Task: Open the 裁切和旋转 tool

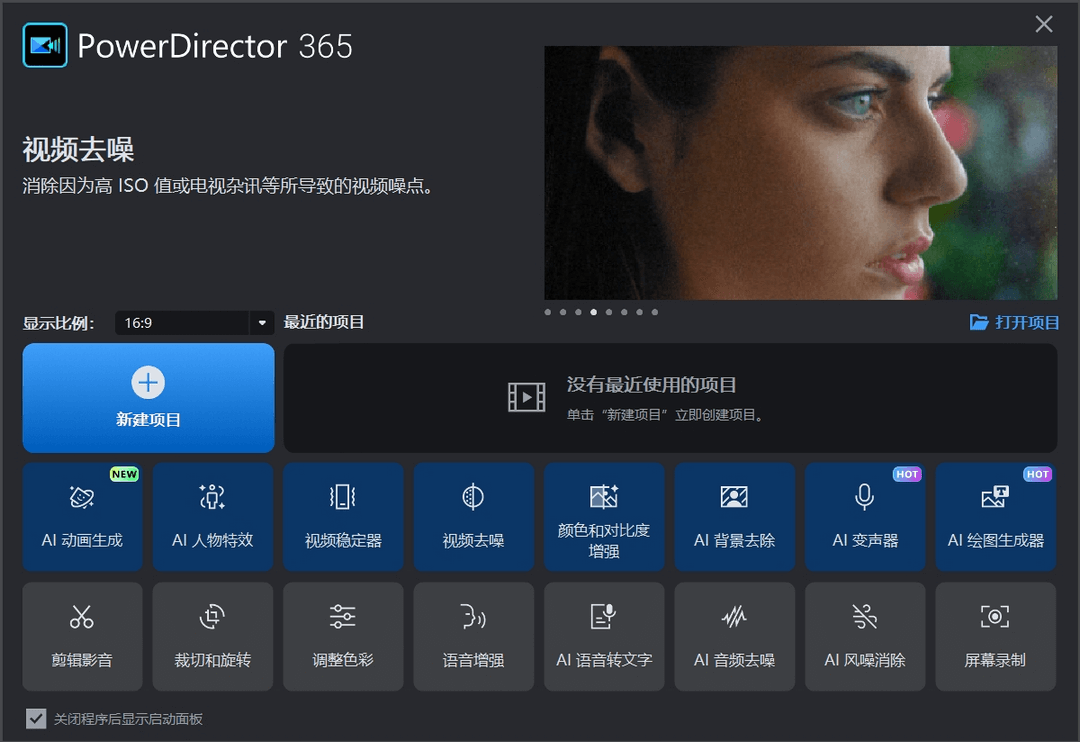Action: [213, 636]
